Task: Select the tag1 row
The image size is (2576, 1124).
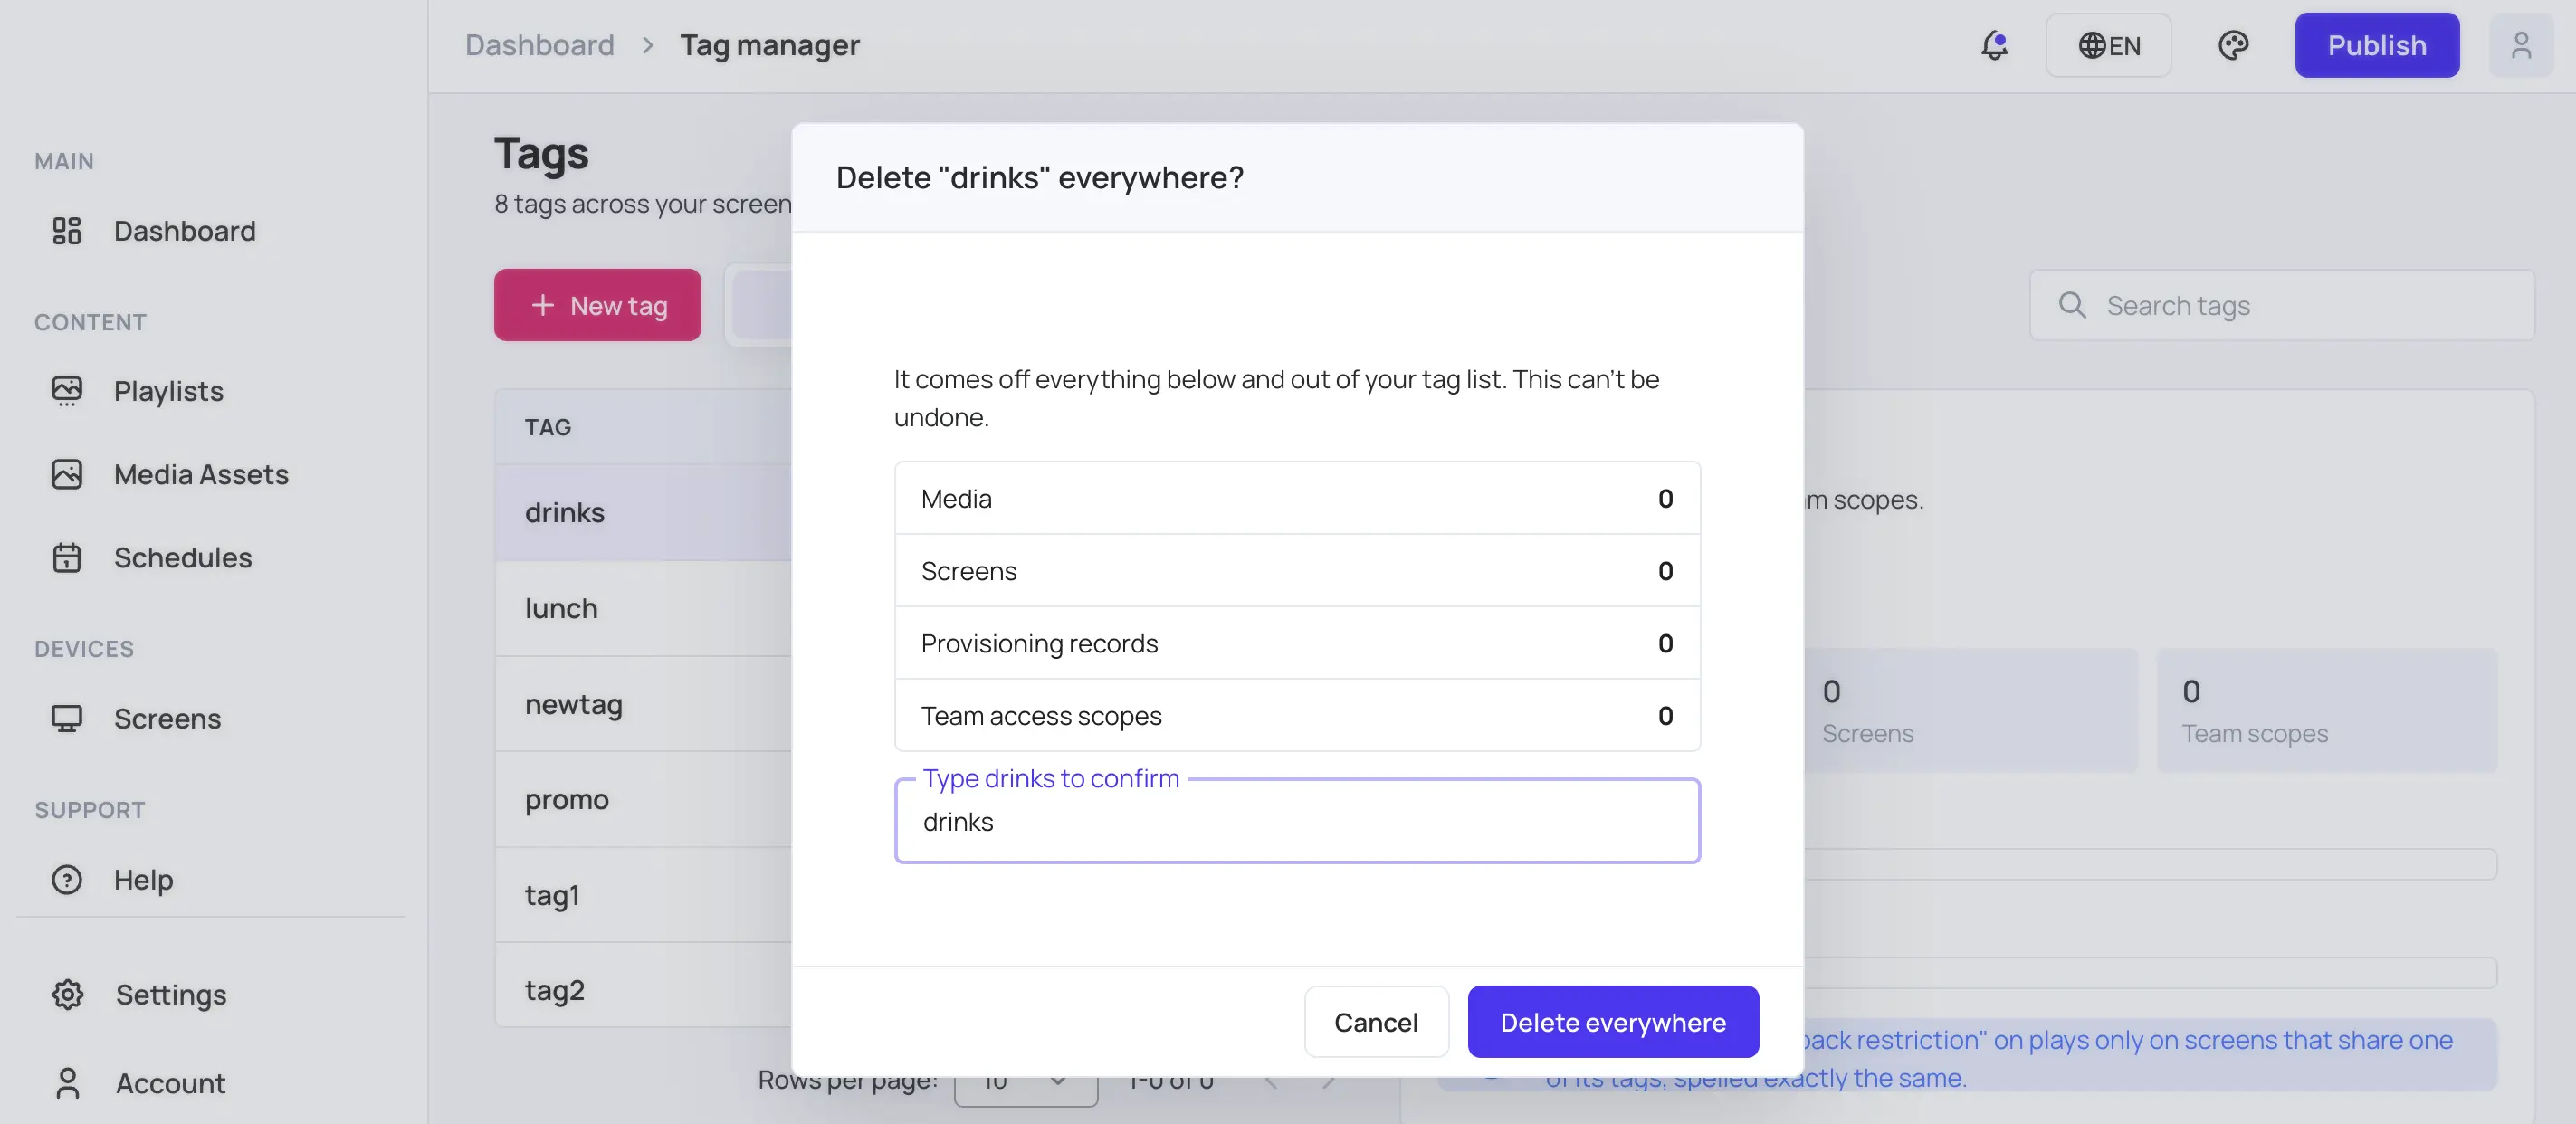Action: pos(644,895)
